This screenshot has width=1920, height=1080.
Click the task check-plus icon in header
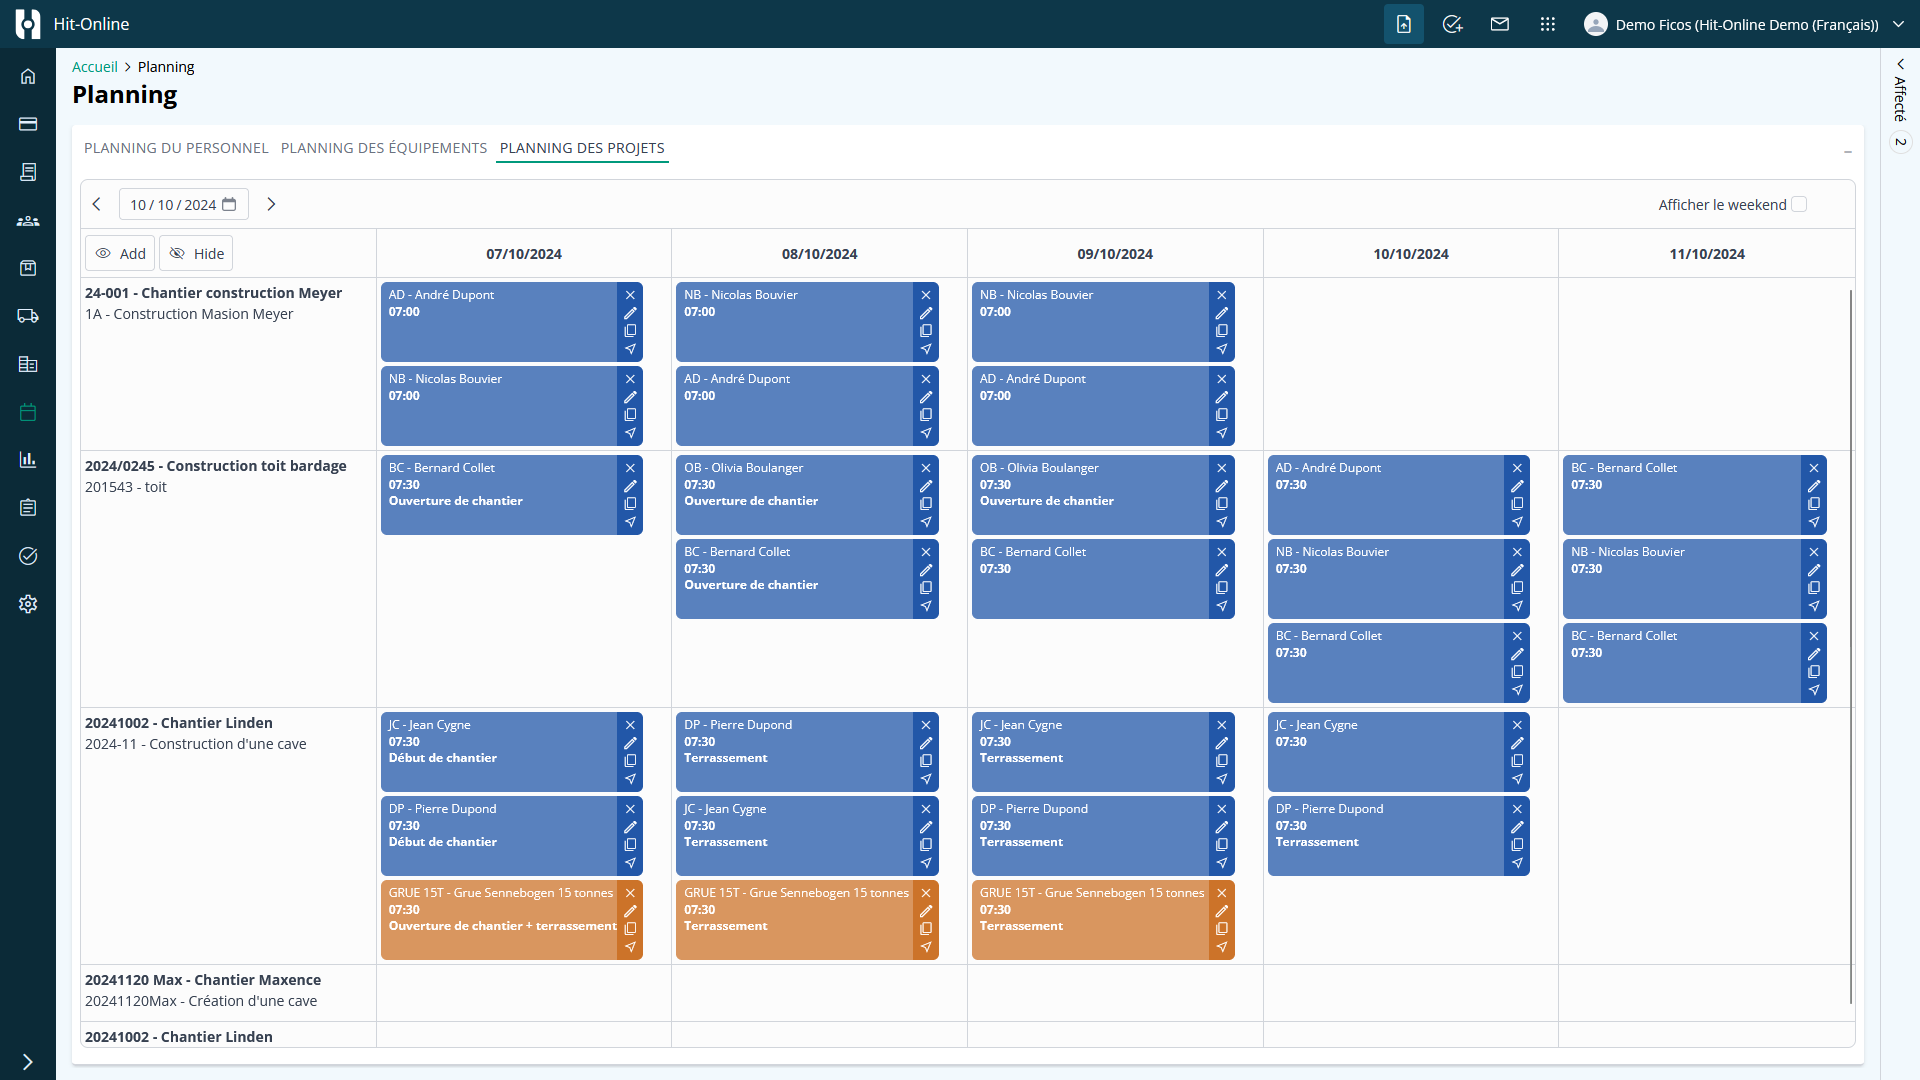(1452, 24)
